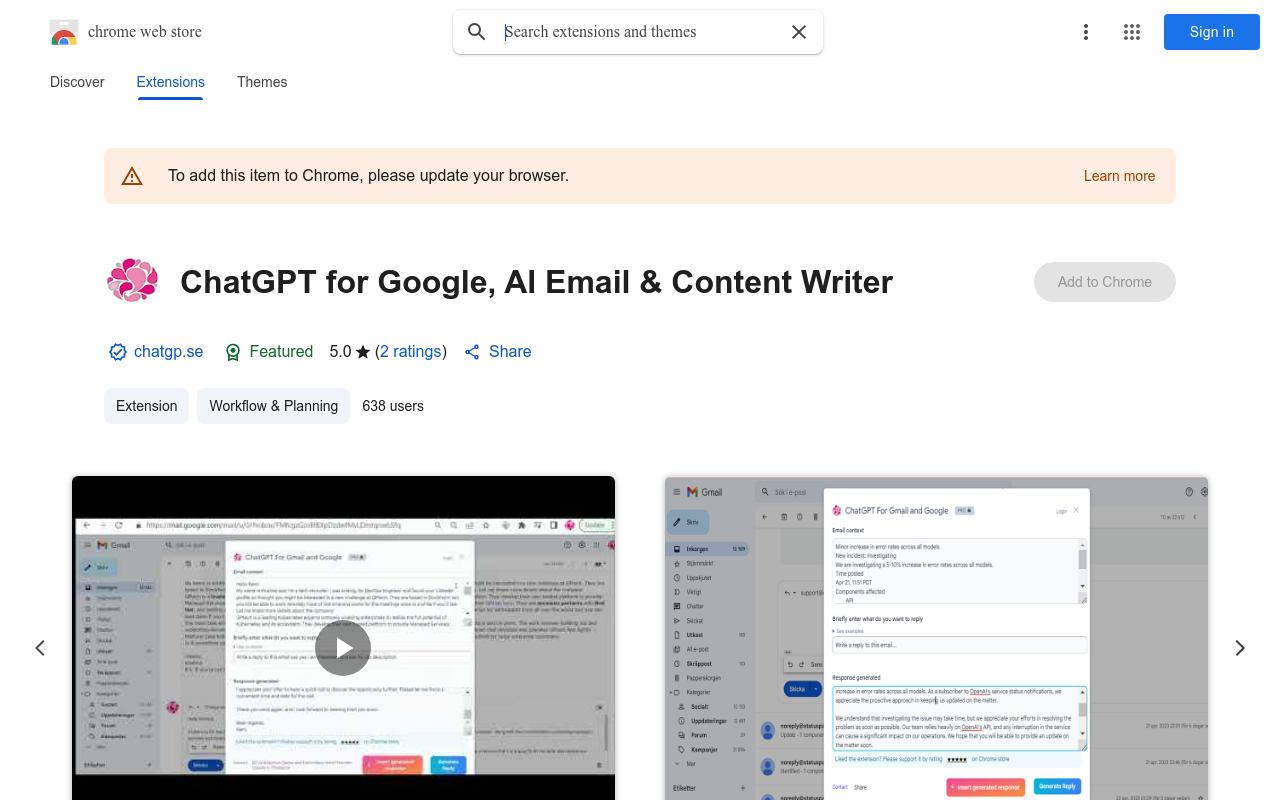Click the extension title heading
This screenshot has width=1280, height=800.
pyautogui.click(x=536, y=282)
